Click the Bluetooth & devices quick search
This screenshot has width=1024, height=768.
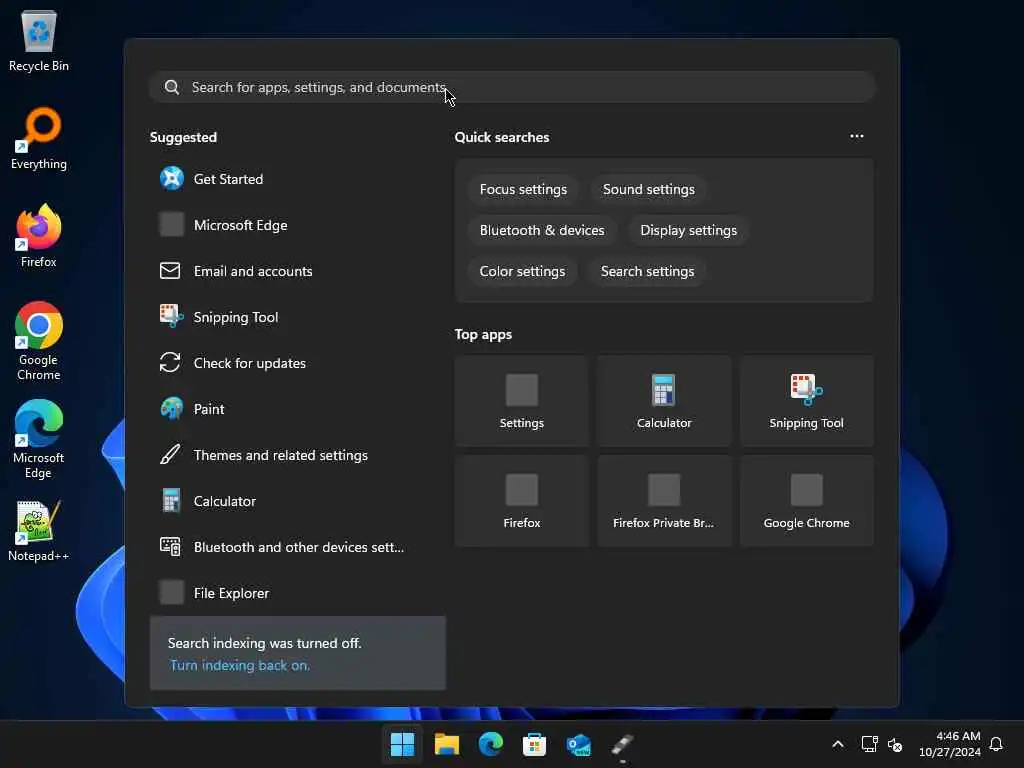tap(542, 231)
